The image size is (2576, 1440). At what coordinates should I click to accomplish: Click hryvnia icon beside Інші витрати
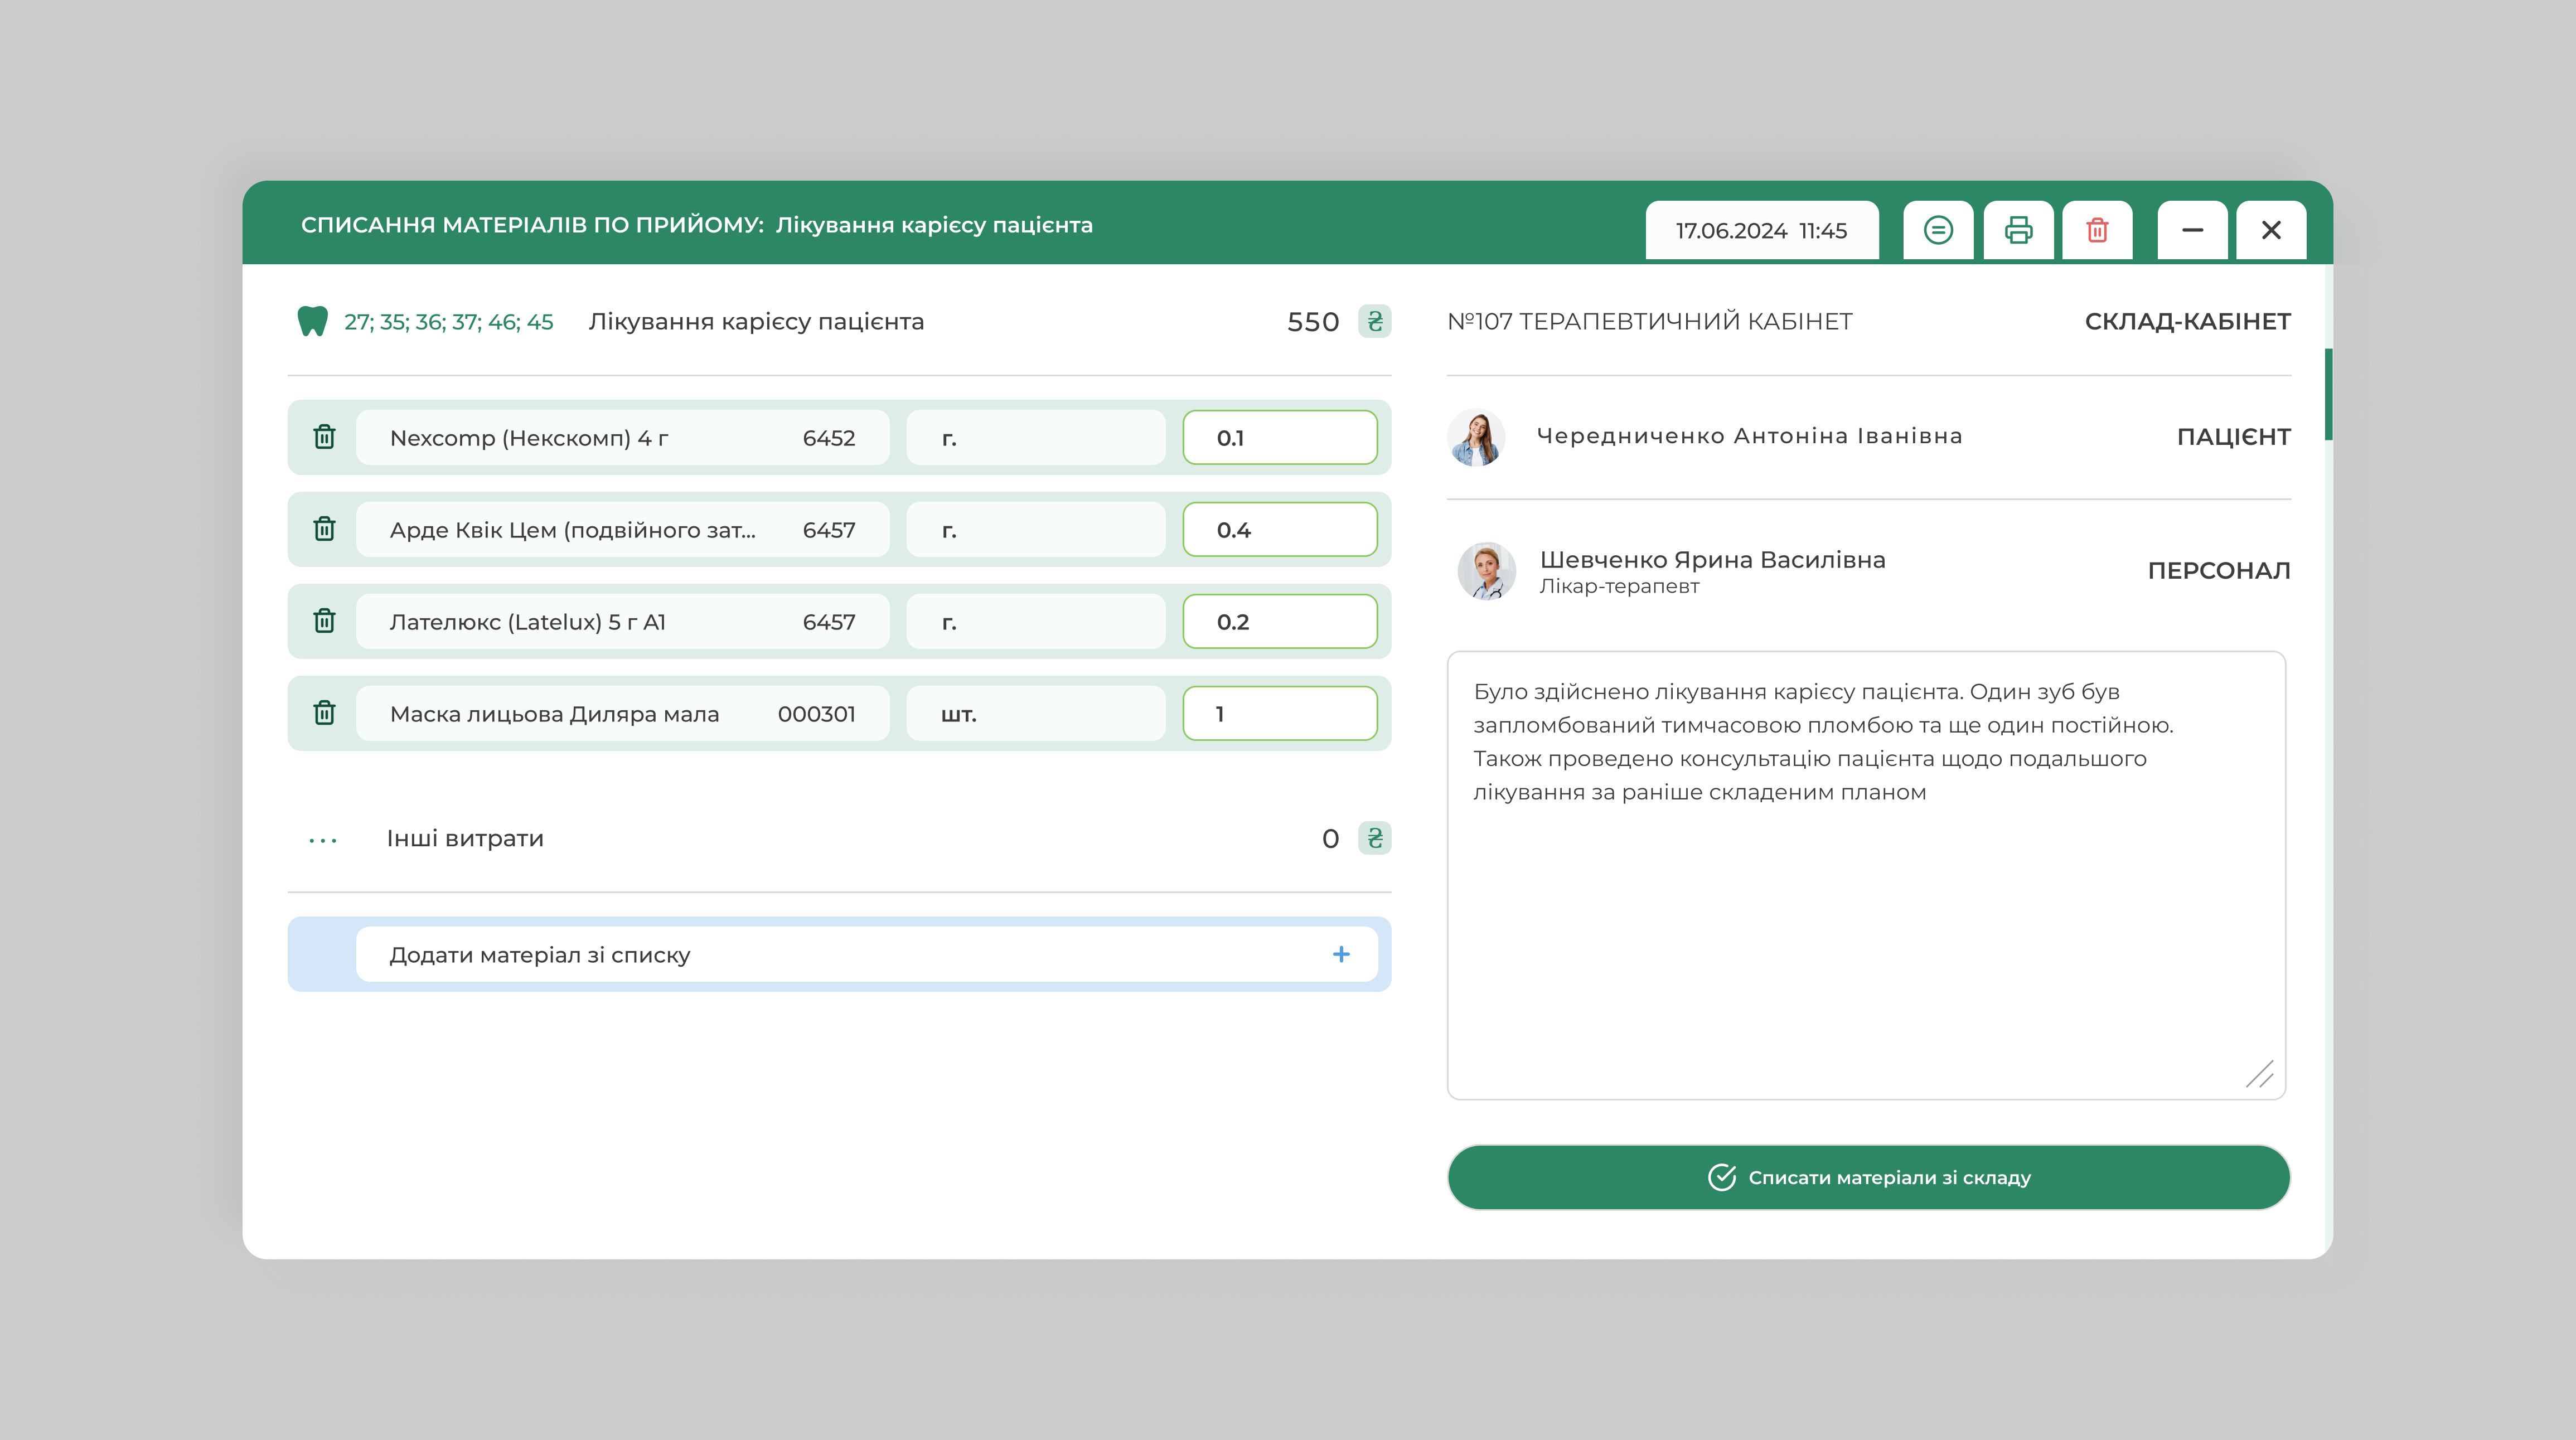[x=1375, y=838]
